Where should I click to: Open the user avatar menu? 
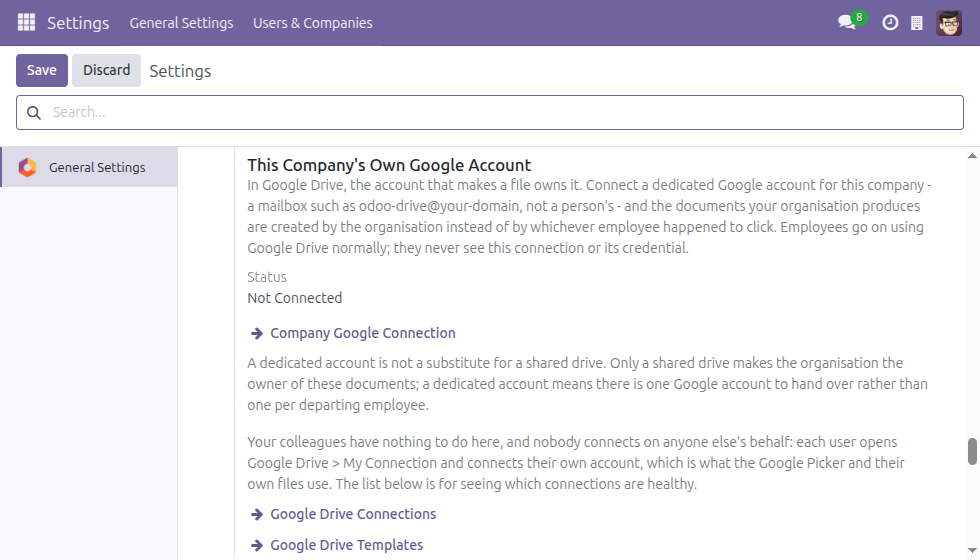coord(949,23)
